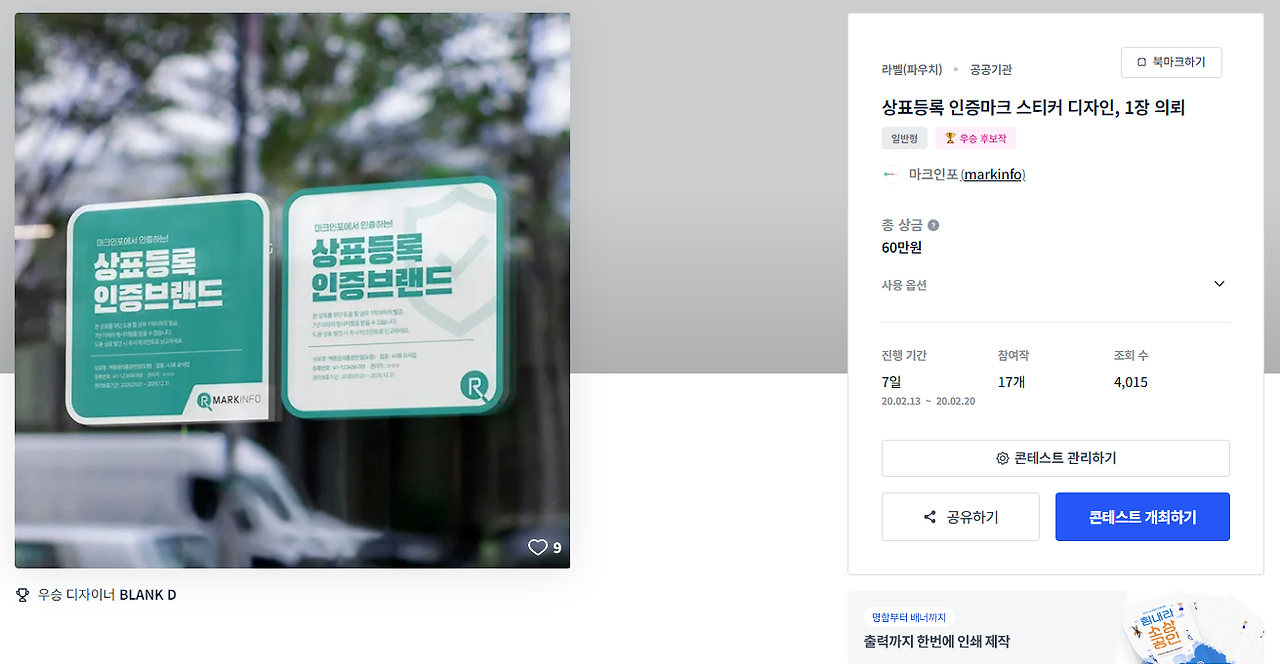Bookmark this contest with 북마크하기
1280x666 pixels.
[1171, 62]
